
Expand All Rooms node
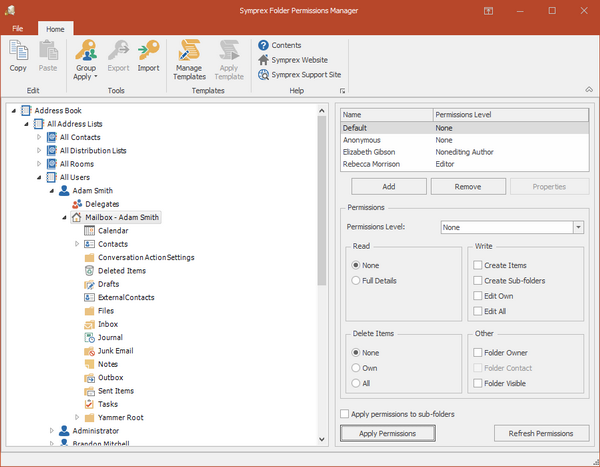point(39,164)
